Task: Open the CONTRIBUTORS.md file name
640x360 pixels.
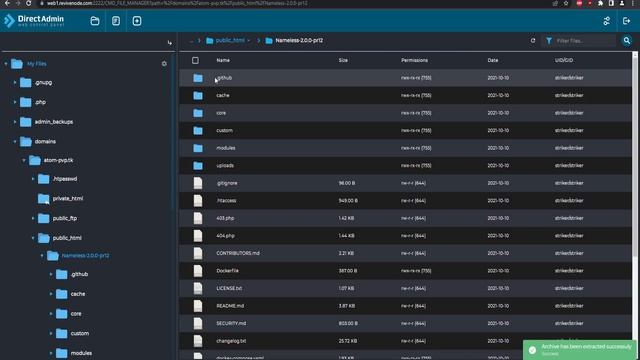Action: tap(238, 253)
